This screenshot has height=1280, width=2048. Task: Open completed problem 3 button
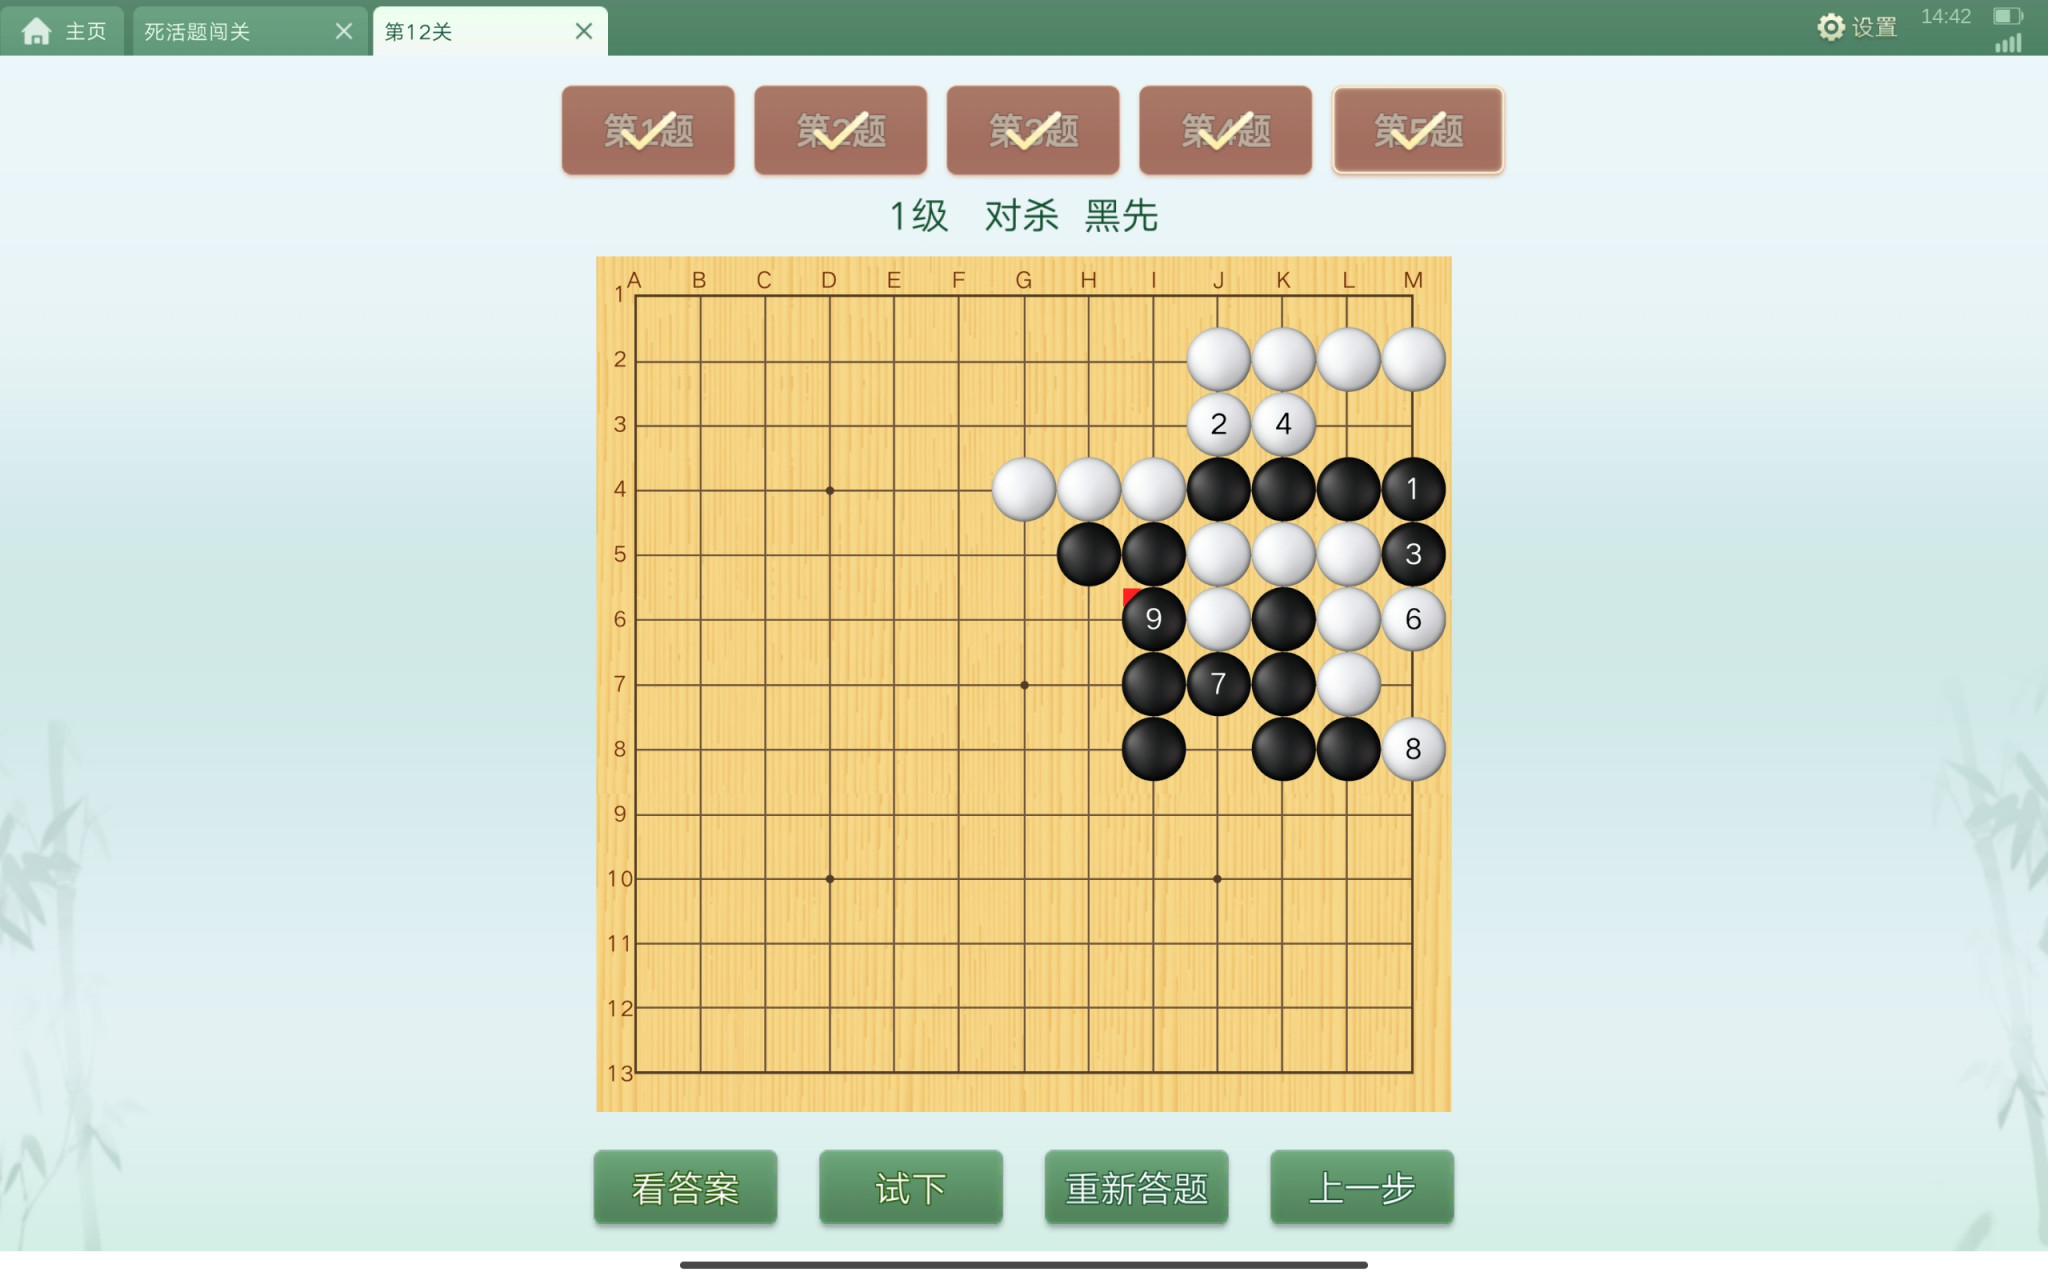1033,130
